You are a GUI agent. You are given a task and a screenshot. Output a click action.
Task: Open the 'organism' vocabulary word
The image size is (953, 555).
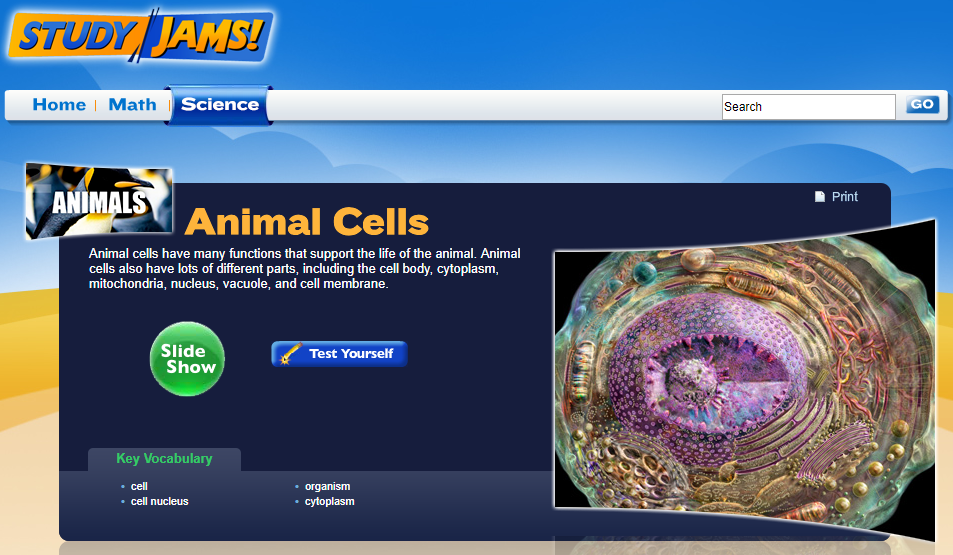point(327,486)
